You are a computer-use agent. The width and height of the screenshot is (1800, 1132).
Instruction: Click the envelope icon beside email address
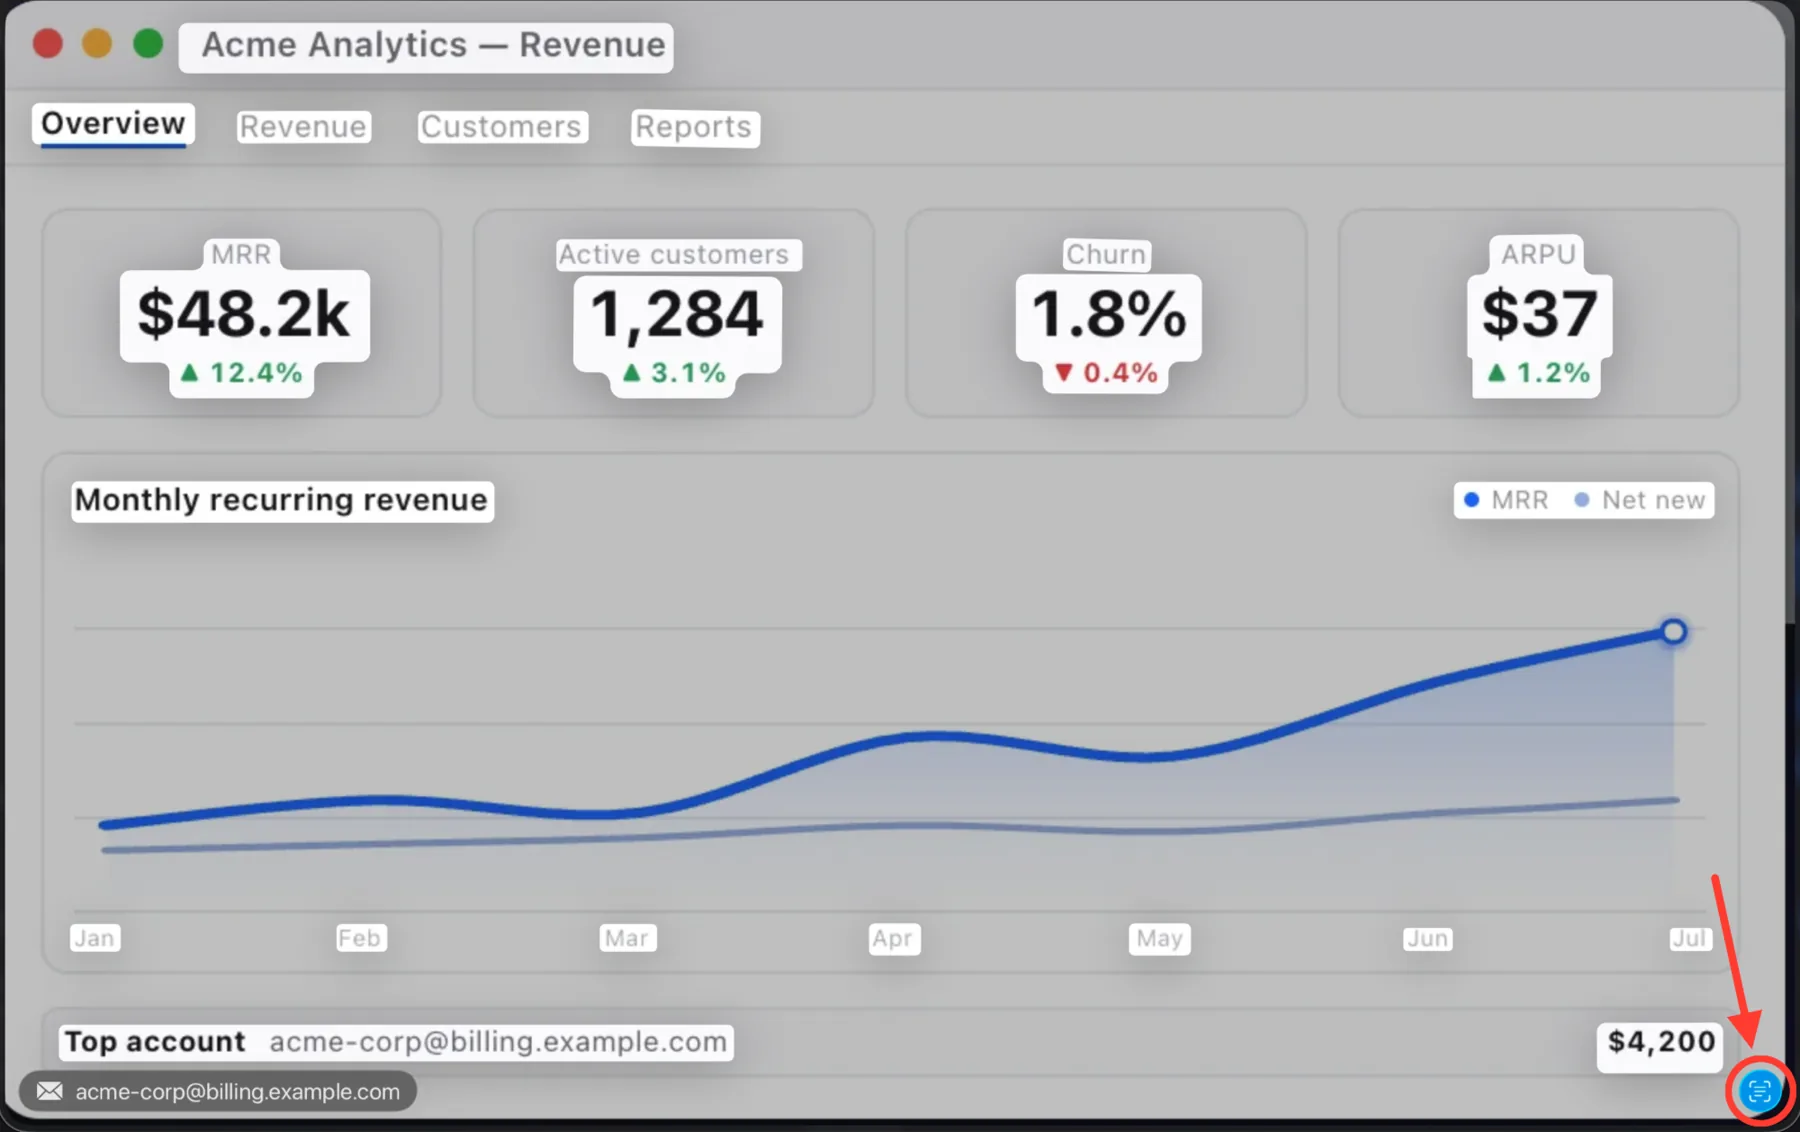pos(49,1091)
